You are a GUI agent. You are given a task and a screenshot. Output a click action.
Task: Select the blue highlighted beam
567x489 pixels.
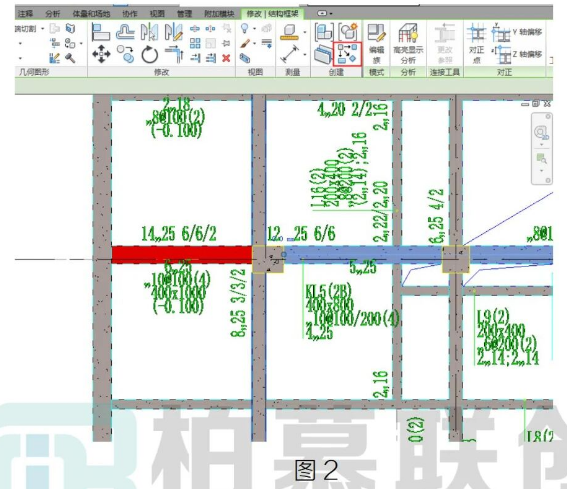pyautogui.click(x=363, y=254)
